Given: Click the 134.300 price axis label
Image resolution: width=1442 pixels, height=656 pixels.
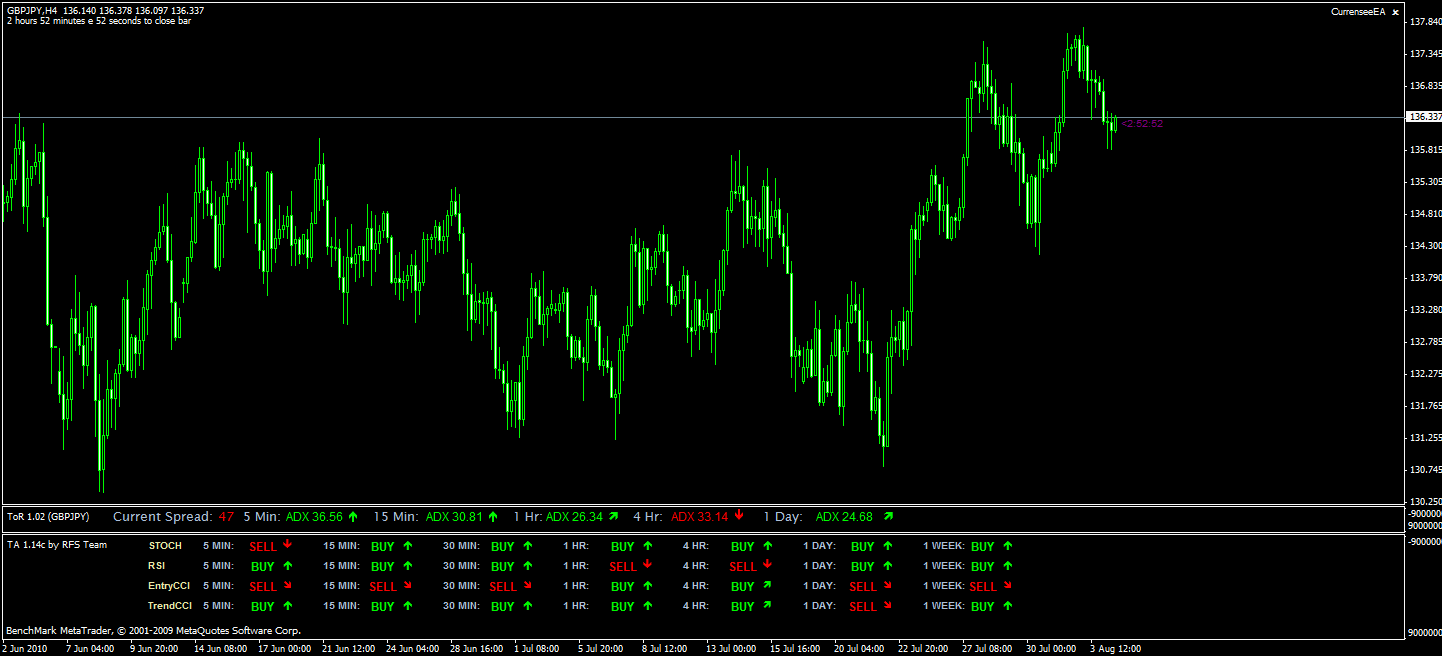Looking at the screenshot, I should click(1424, 245).
